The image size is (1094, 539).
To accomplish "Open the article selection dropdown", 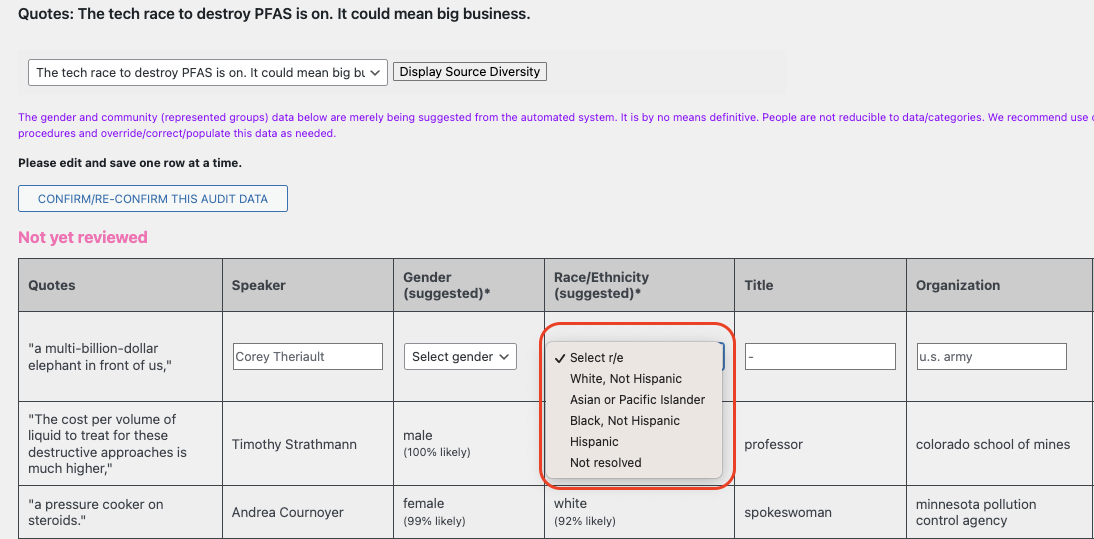I will pos(207,72).
